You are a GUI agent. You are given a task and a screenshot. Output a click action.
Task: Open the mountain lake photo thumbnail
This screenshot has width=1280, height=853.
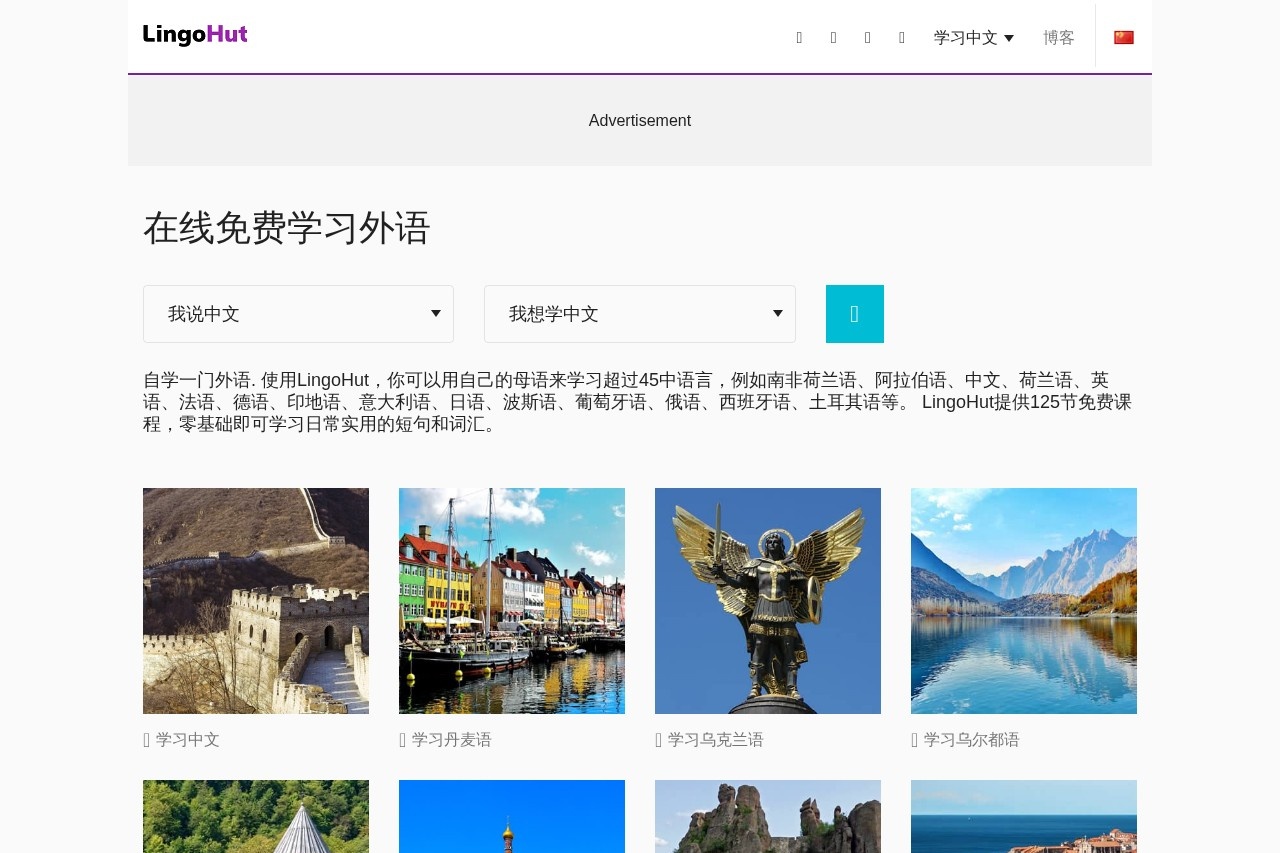pyautogui.click(x=1024, y=601)
